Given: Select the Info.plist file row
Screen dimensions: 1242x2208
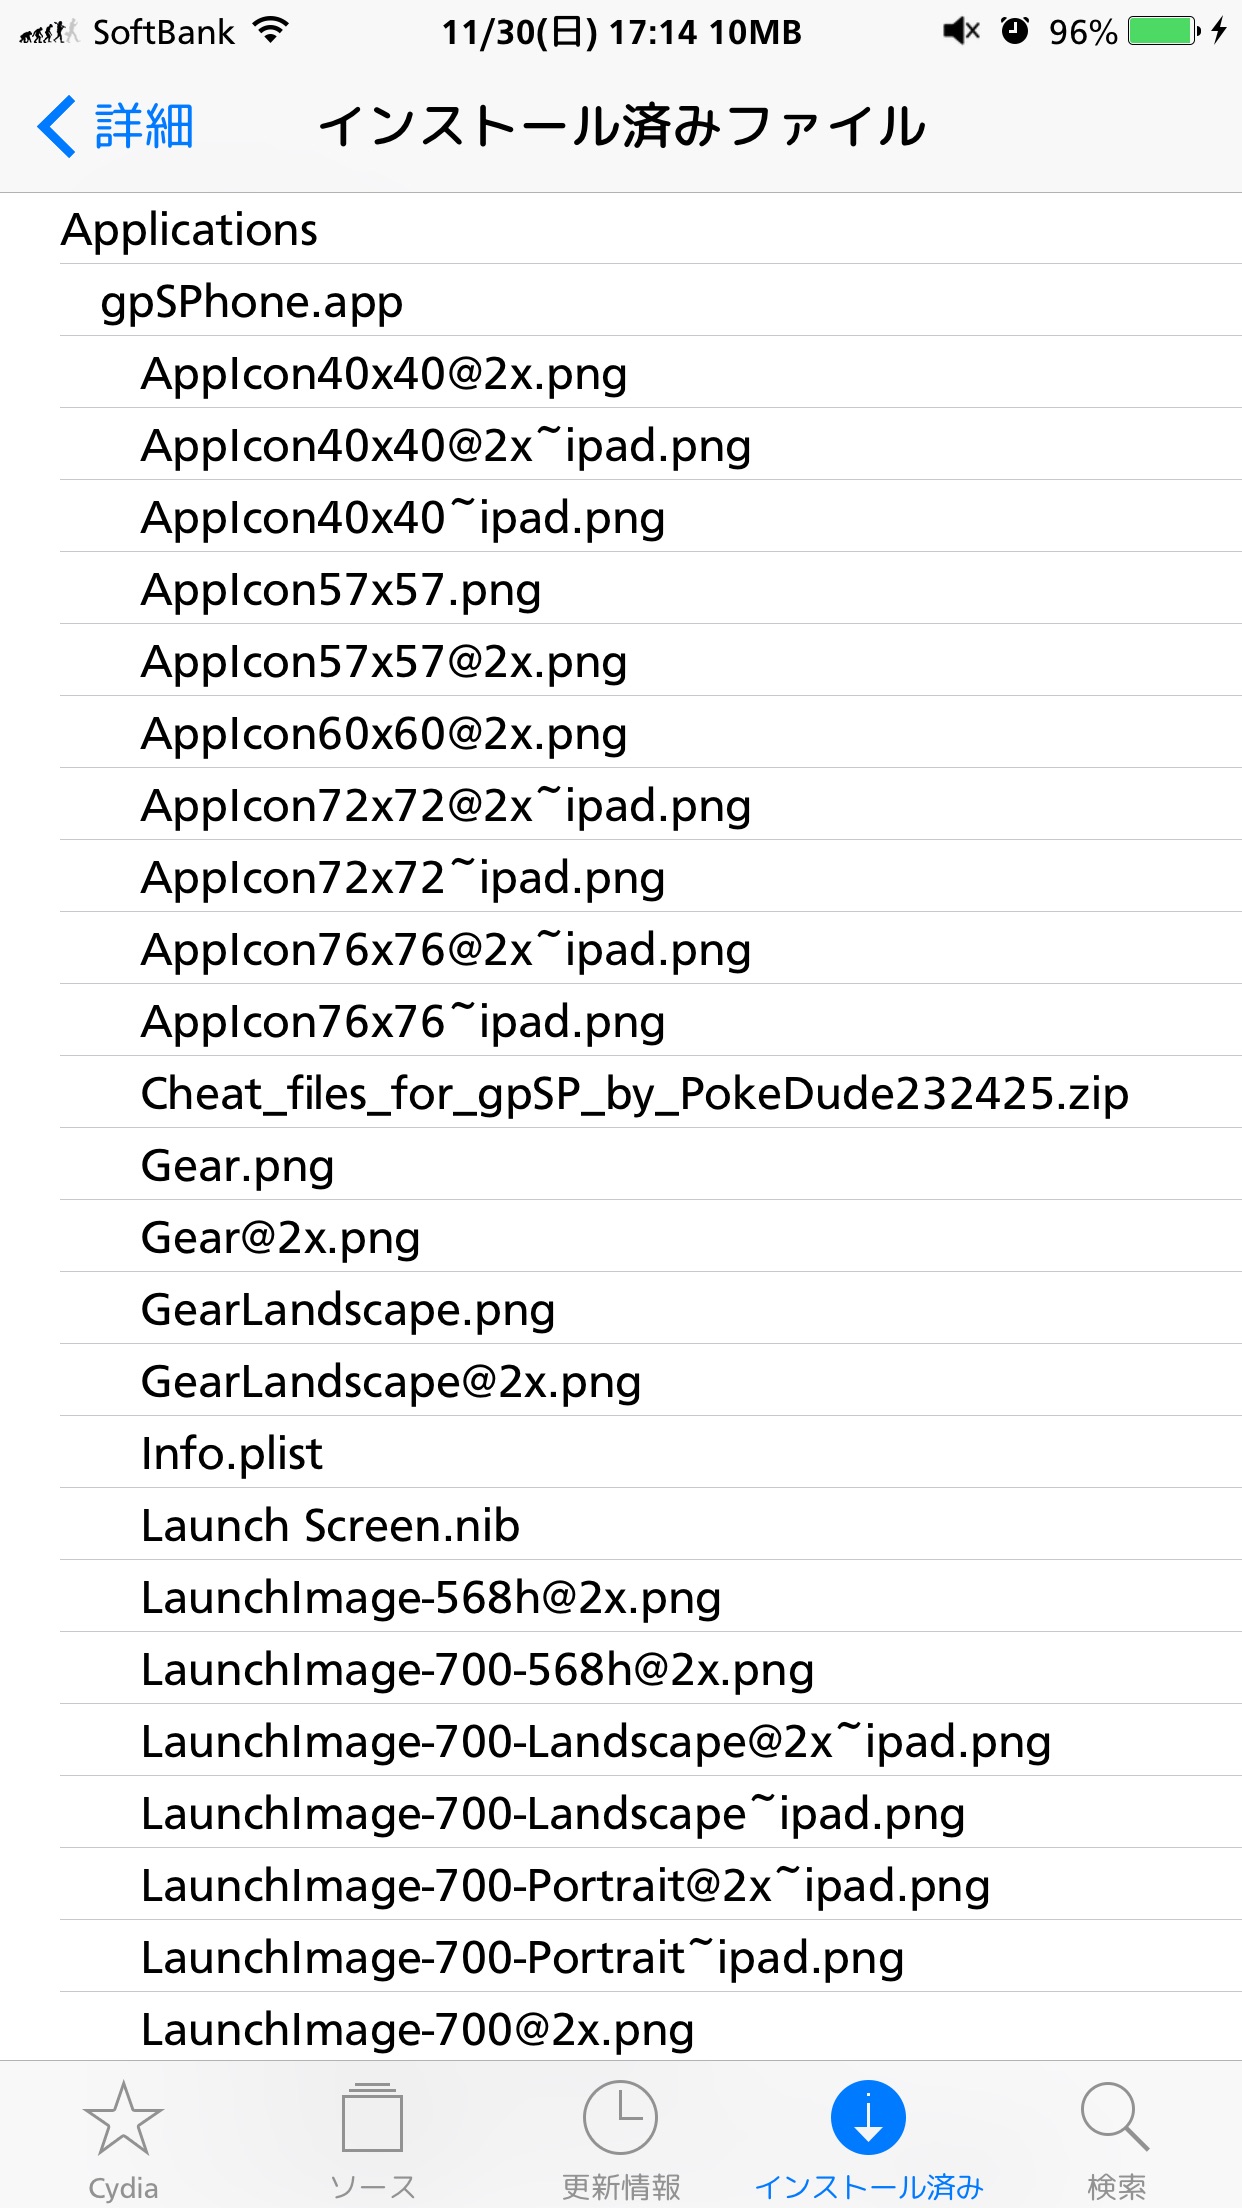Looking at the screenshot, I should [x=651, y=1453].
